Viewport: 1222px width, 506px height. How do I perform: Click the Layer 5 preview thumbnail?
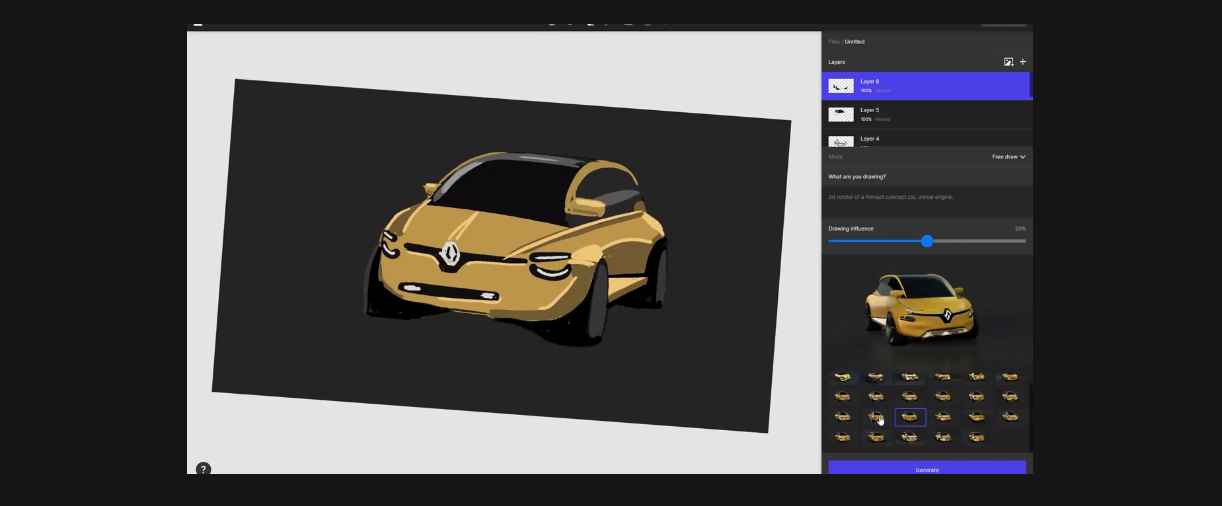(841, 115)
